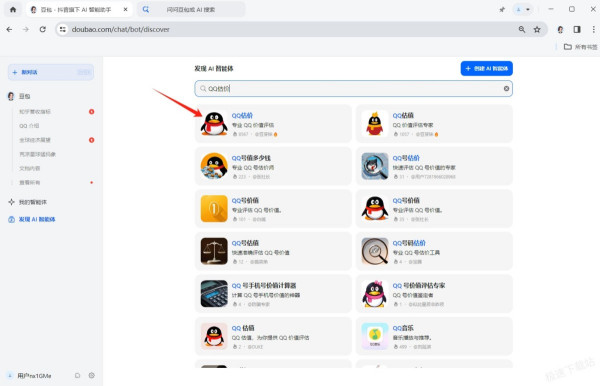
Task: Select 发现 AI 智能体 in the sidebar
Action: (x=37, y=219)
